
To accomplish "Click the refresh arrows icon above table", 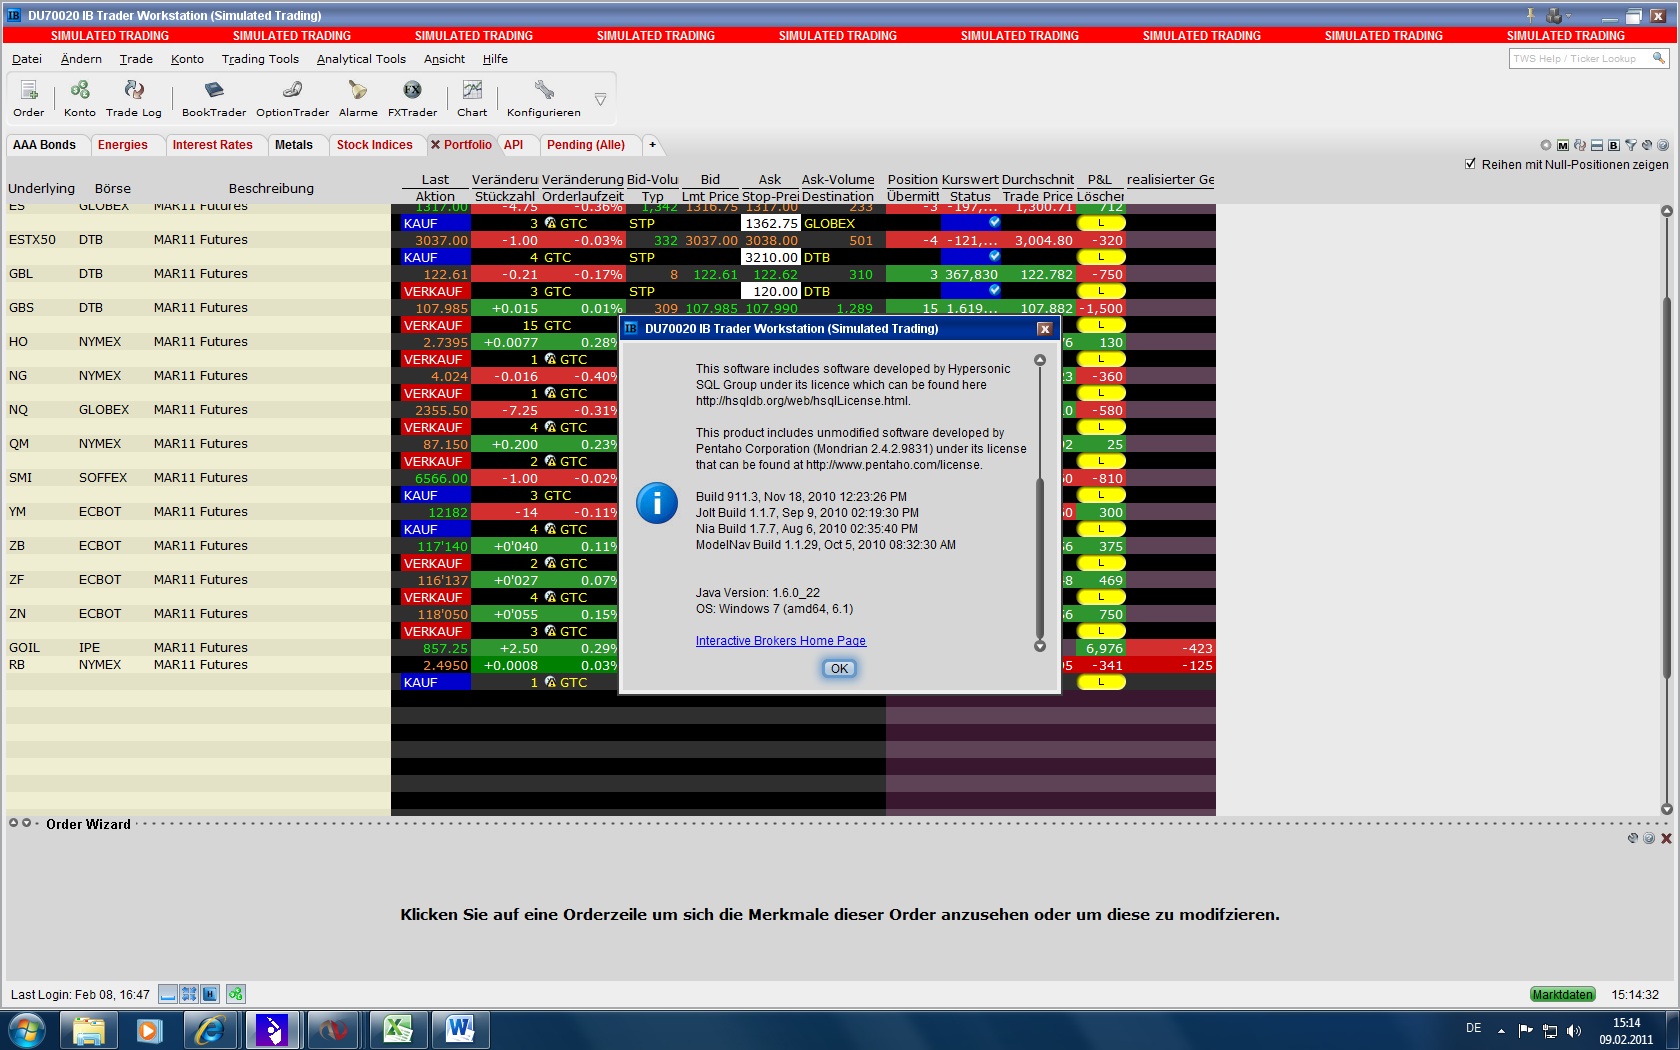I will pos(1580,145).
